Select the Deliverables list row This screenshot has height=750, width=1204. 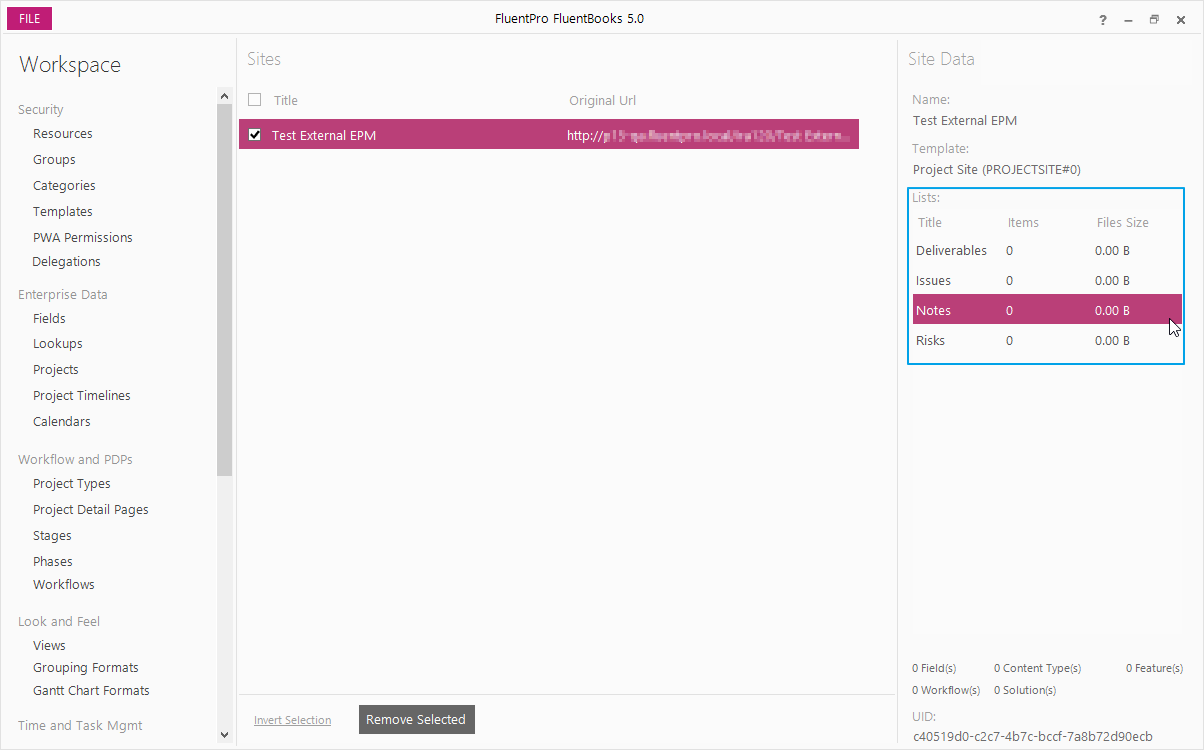click(1047, 251)
